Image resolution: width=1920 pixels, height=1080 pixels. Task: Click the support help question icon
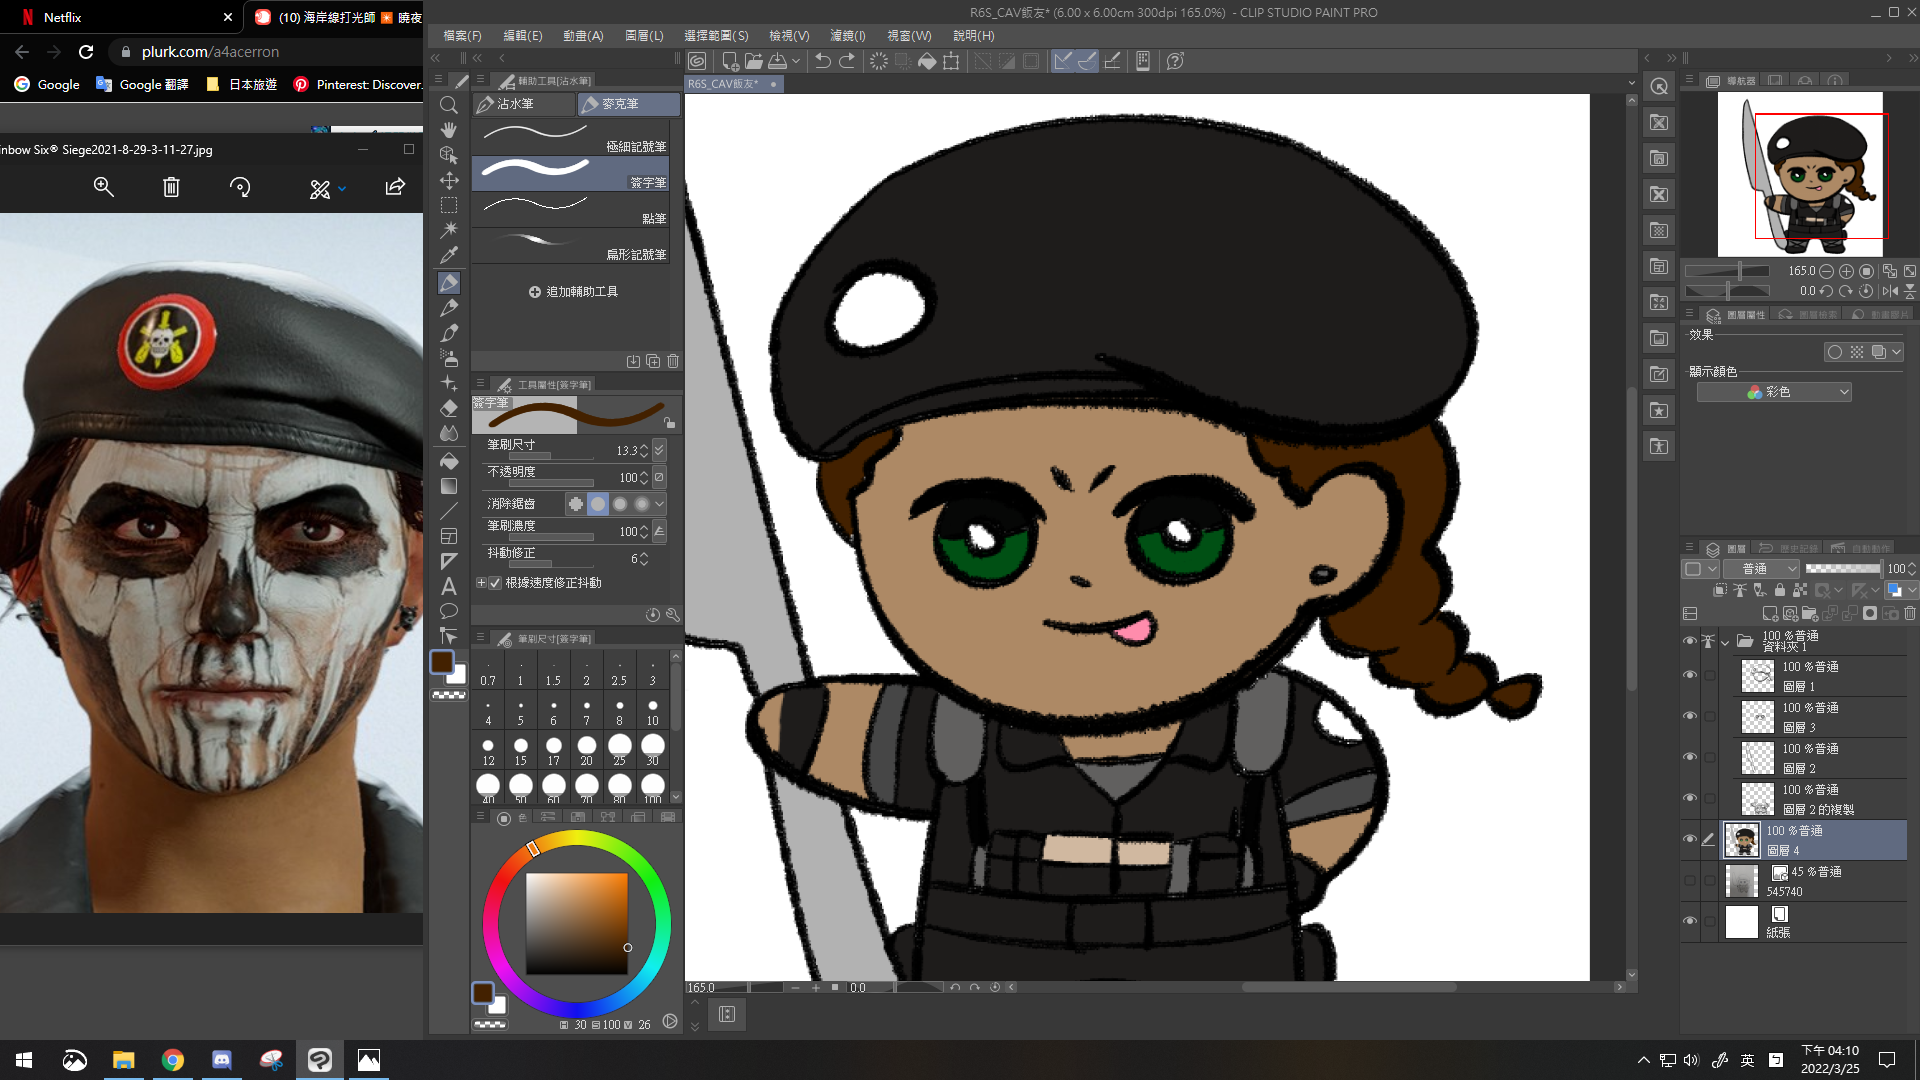click(x=1175, y=61)
